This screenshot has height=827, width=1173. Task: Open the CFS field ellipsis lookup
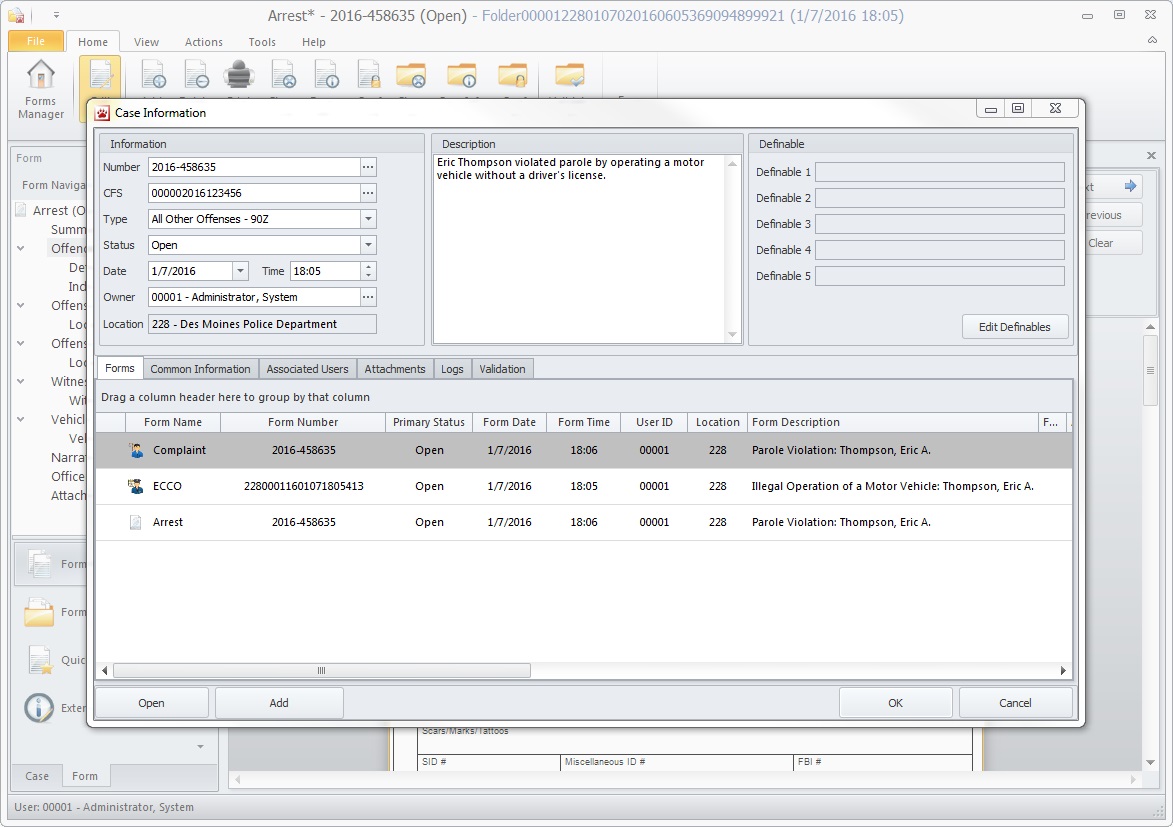(368, 193)
